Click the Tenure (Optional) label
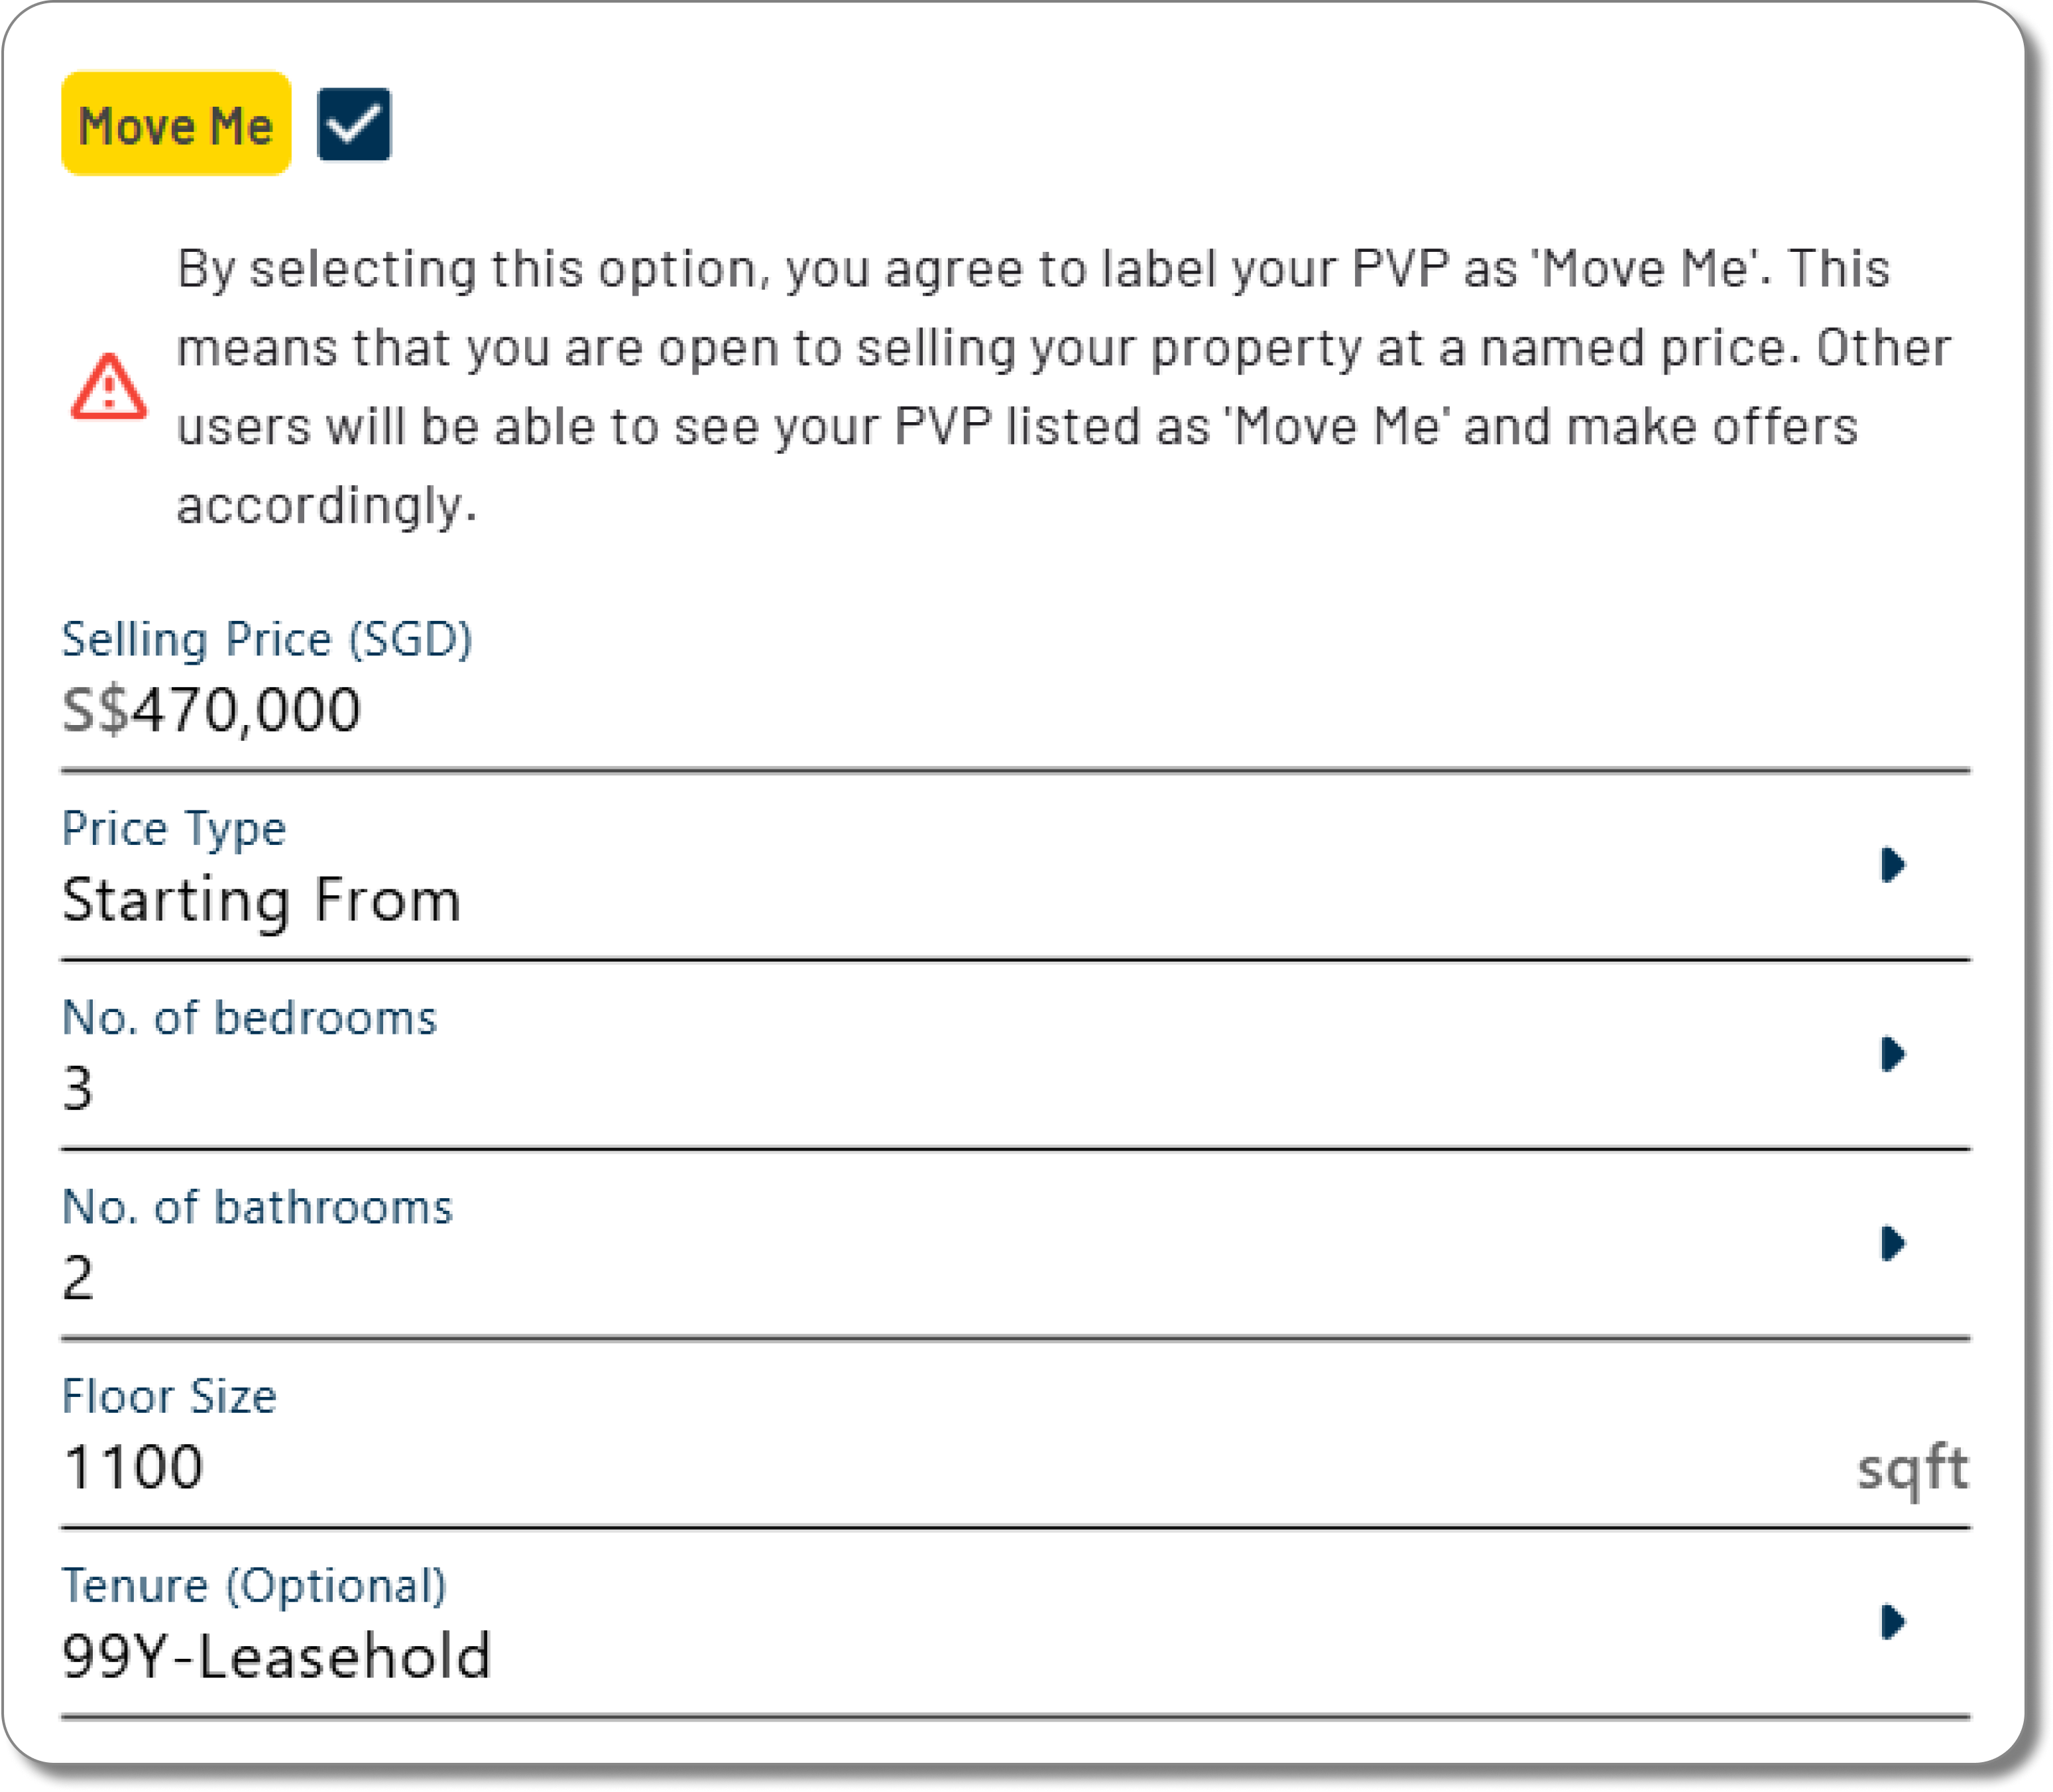Image resolution: width=2053 pixels, height=1792 pixels. pyautogui.click(x=254, y=1587)
